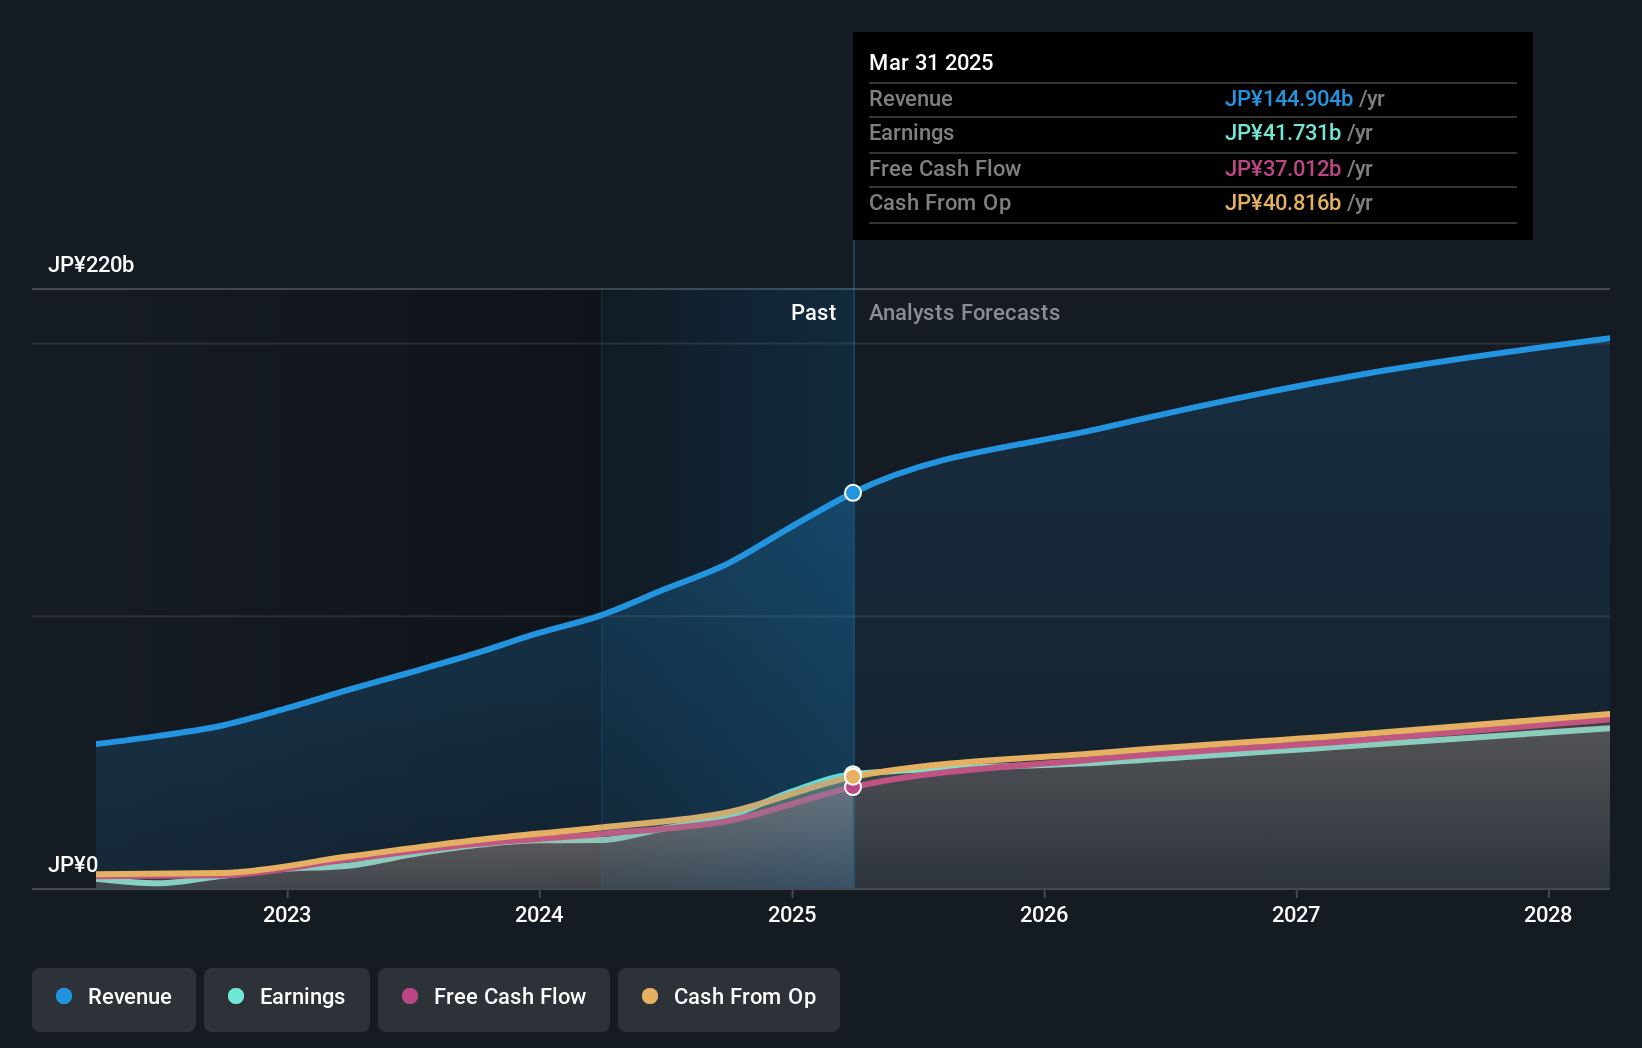1642x1048 pixels.
Task: Select the 2024 x-axis label
Action: coord(539,914)
